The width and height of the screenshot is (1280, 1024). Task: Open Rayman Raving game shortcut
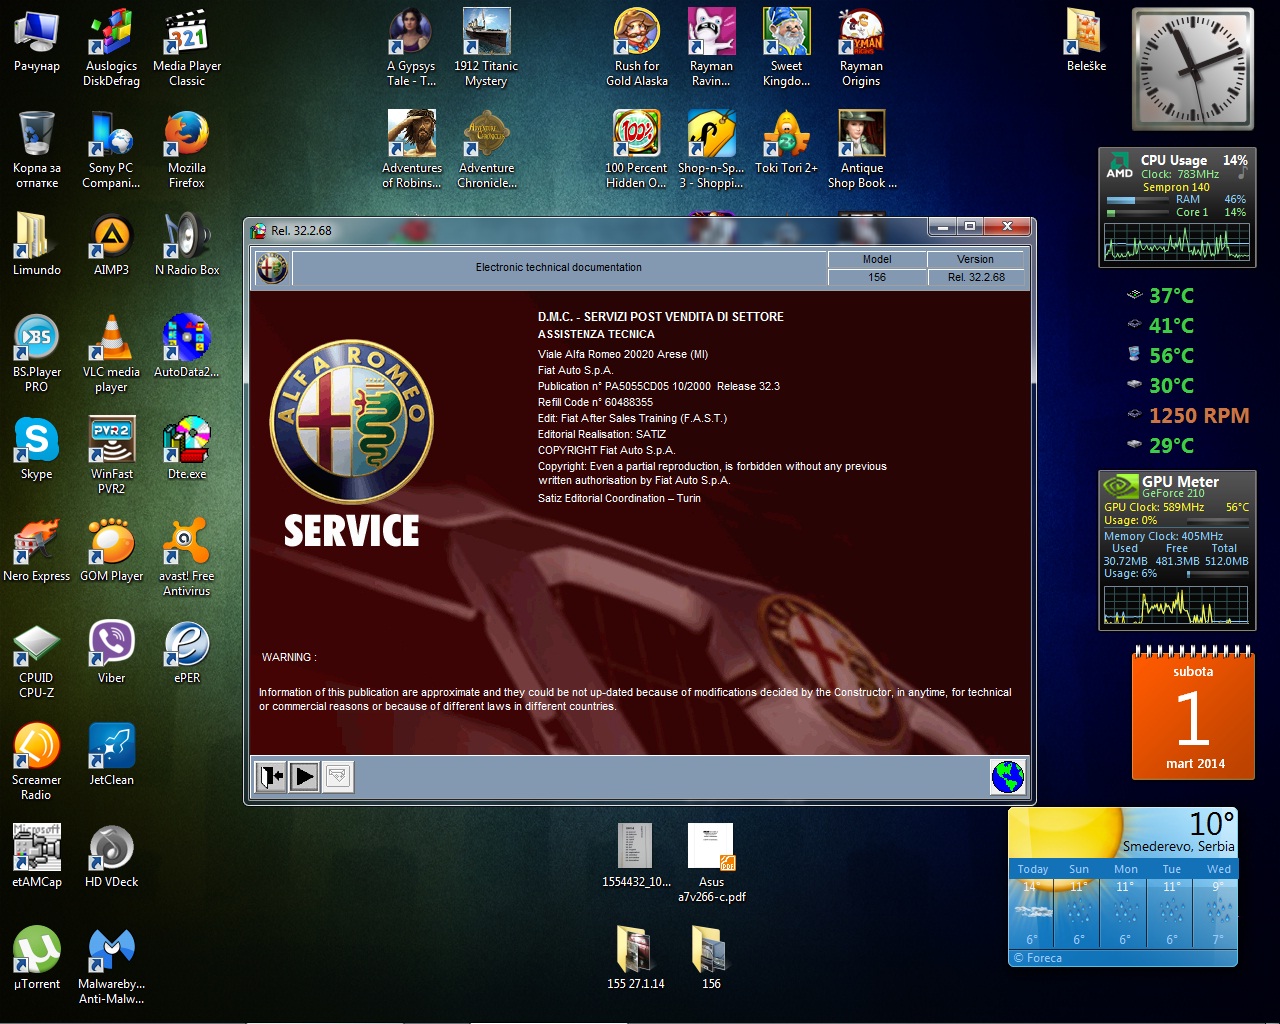tap(712, 48)
